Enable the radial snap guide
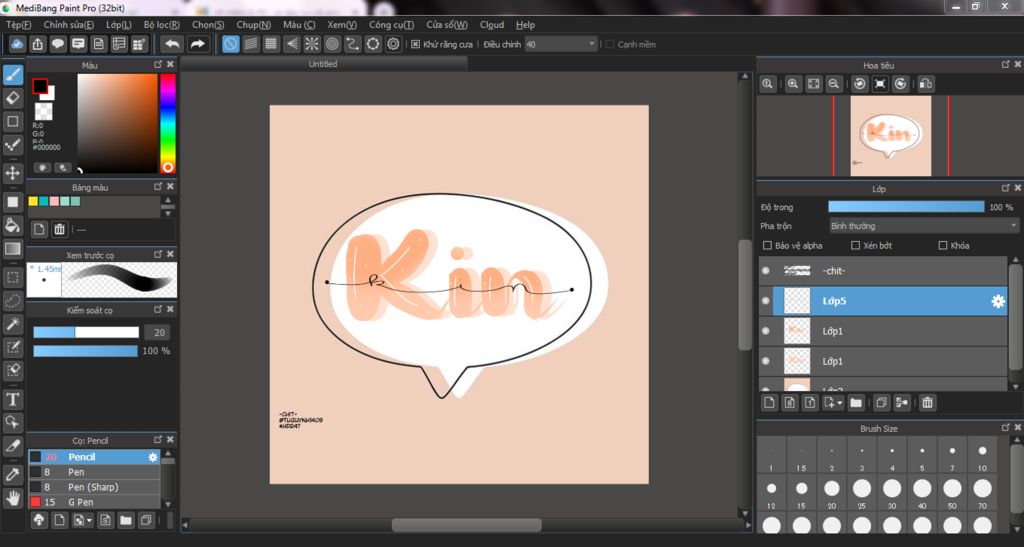The height and width of the screenshot is (547, 1024). click(x=312, y=44)
